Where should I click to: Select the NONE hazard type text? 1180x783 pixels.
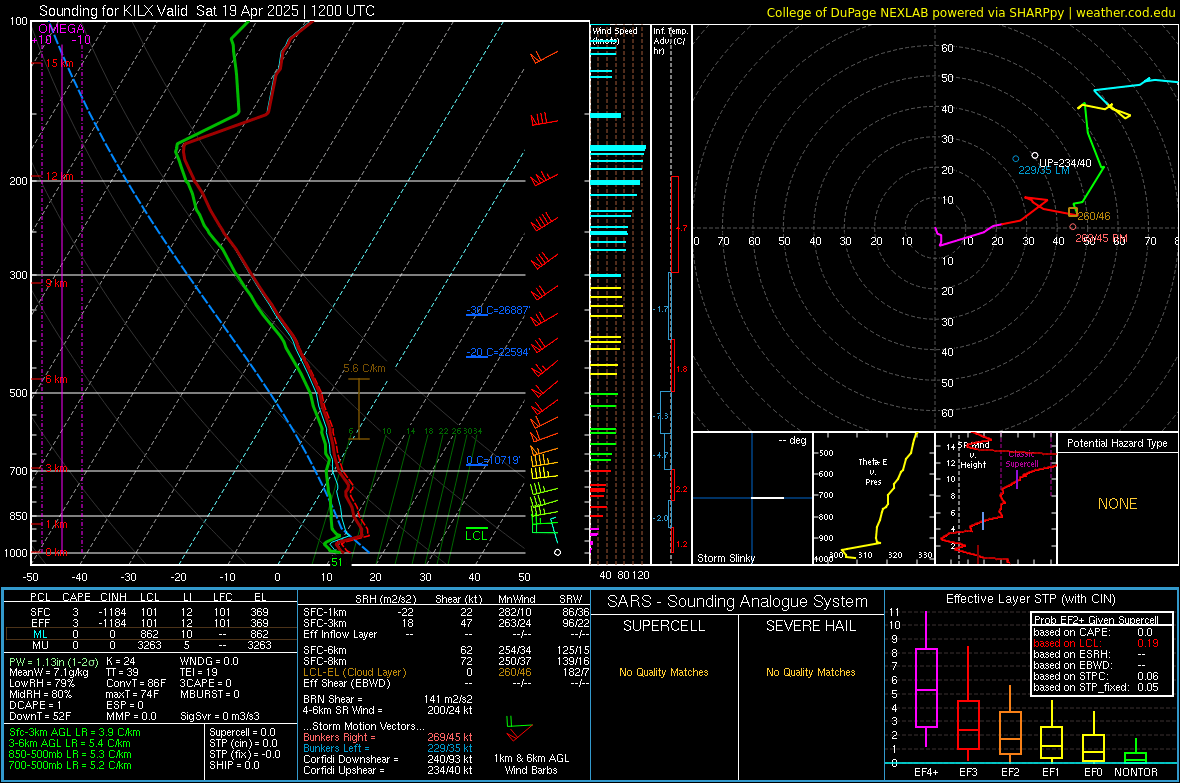[x=1117, y=504]
